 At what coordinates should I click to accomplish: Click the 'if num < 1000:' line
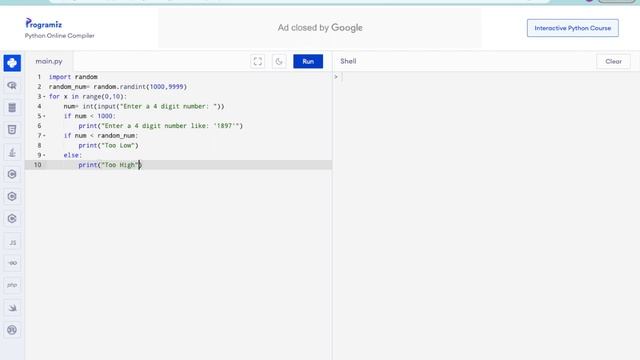[x=89, y=116]
